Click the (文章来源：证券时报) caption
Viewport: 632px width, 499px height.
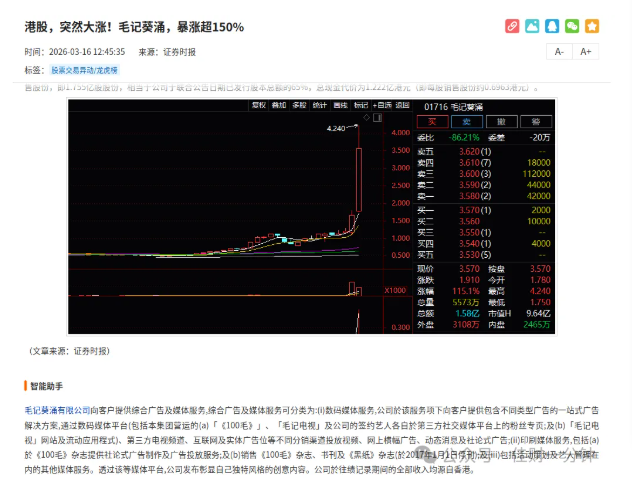(69, 351)
